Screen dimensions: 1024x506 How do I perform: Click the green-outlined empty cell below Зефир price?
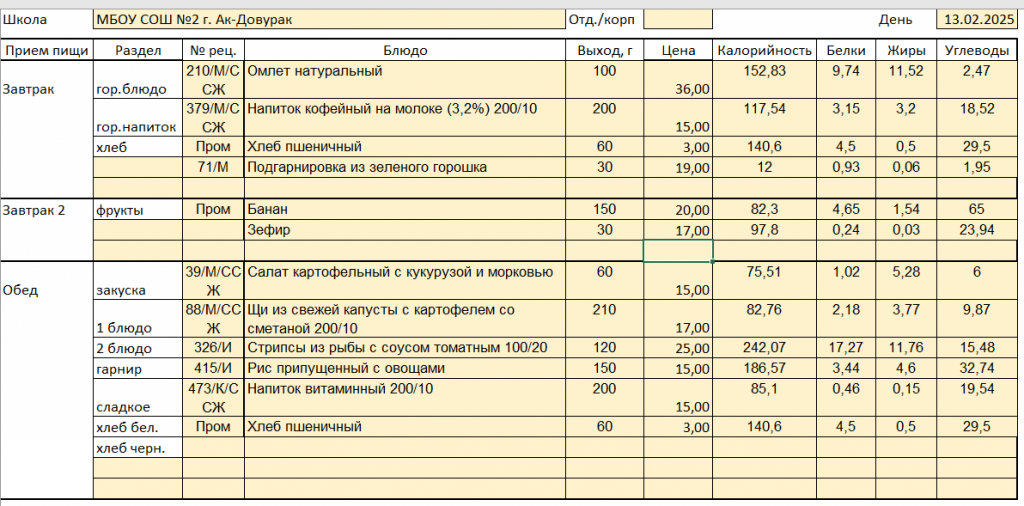click(x=678, y=250)
